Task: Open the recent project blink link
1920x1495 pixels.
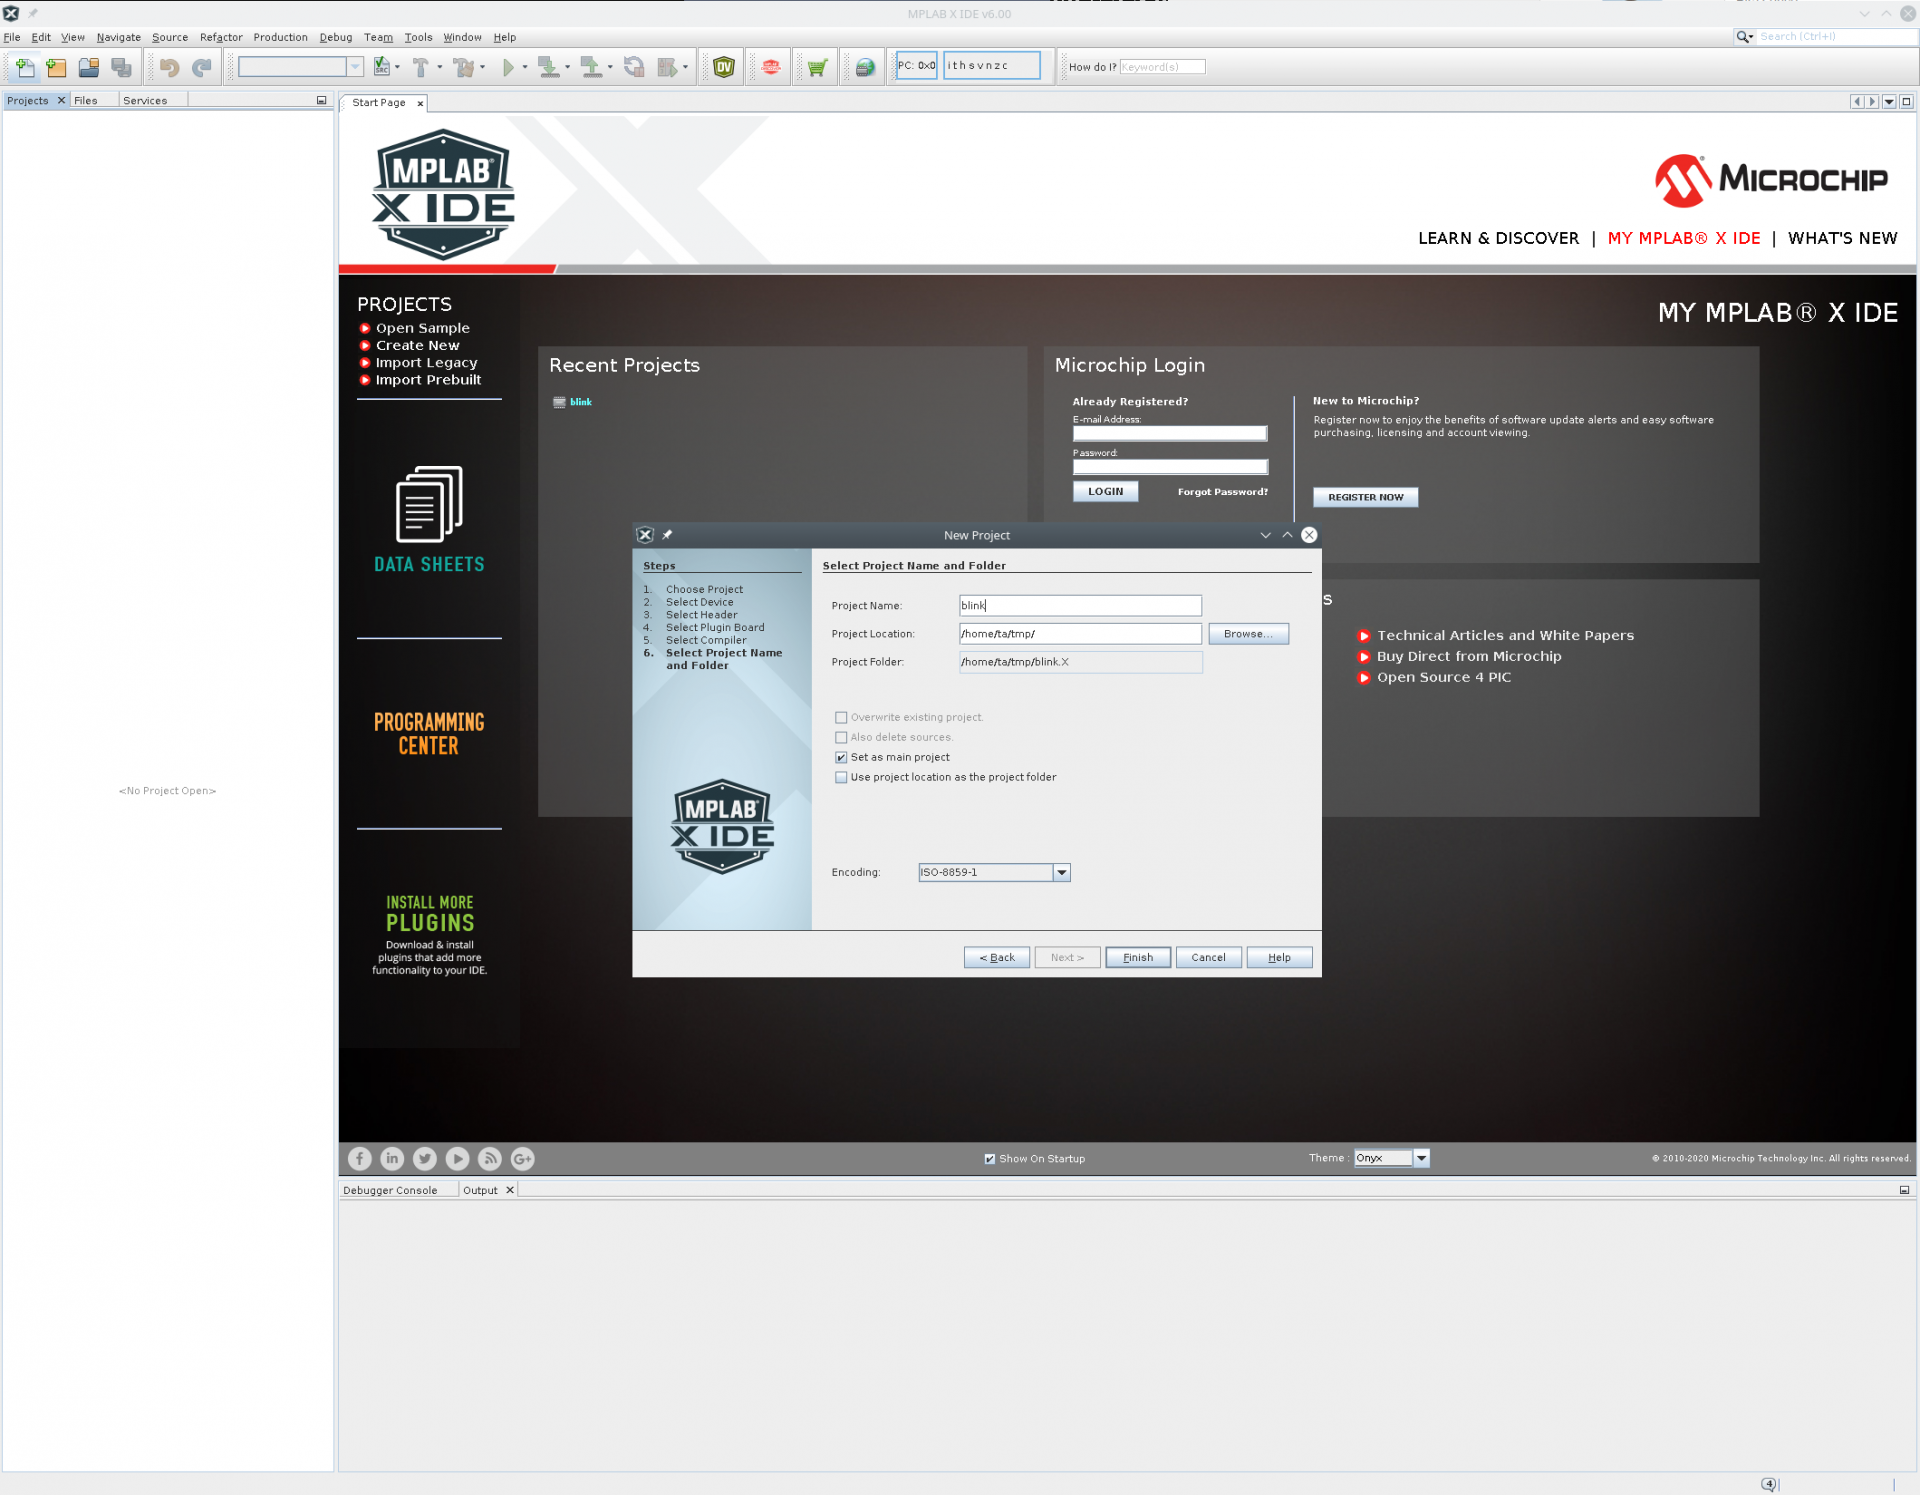Action: pyautogui.click(x=581, y=402)
